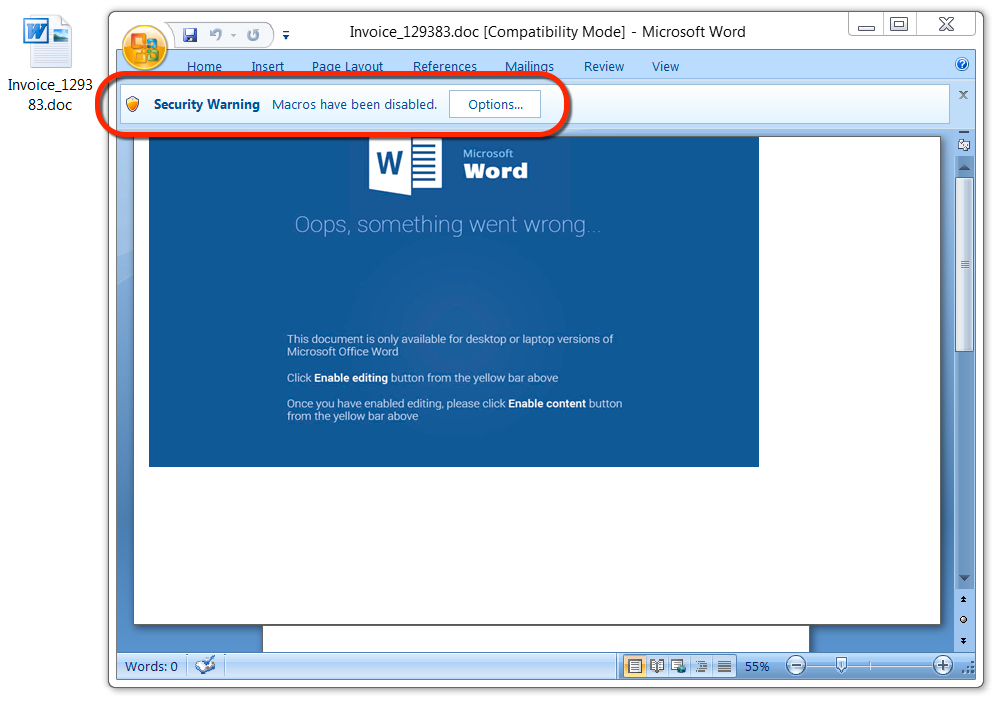Click the Words: 0 status indicator
995x701 pixels.
click(x=151, y=666)
